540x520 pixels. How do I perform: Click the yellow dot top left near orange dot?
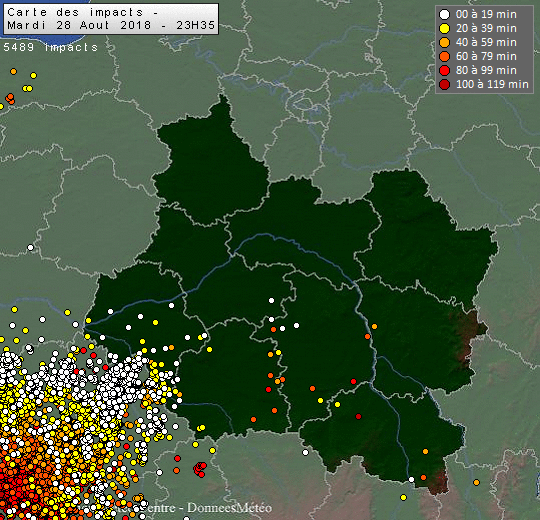pyautogui.click(x=33, y=75)
